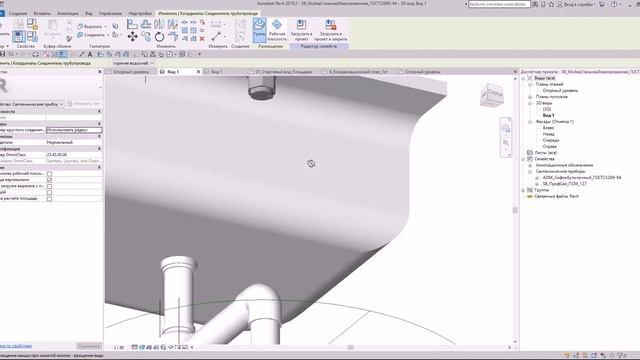Select the Спереди elevation in Project Browser

pyautogui.click(x=551, y=140)
